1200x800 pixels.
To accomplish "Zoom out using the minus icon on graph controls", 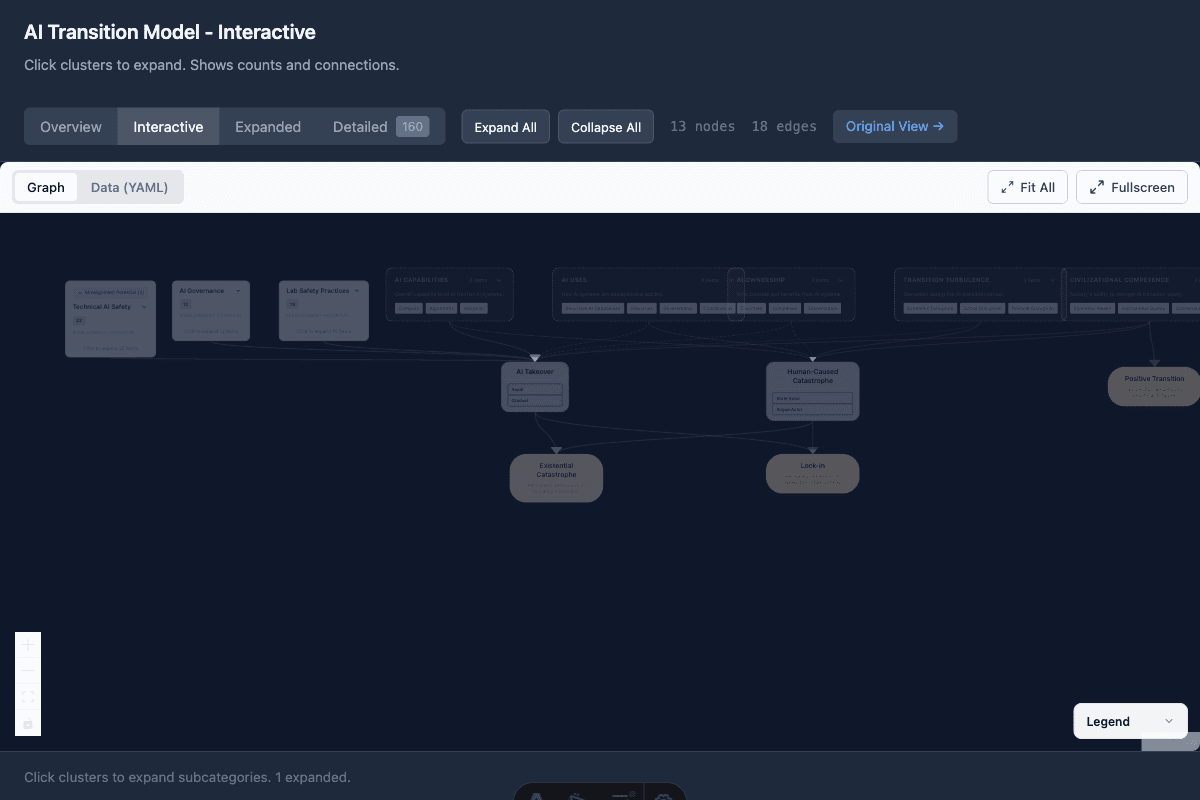I will pos(27,670).
